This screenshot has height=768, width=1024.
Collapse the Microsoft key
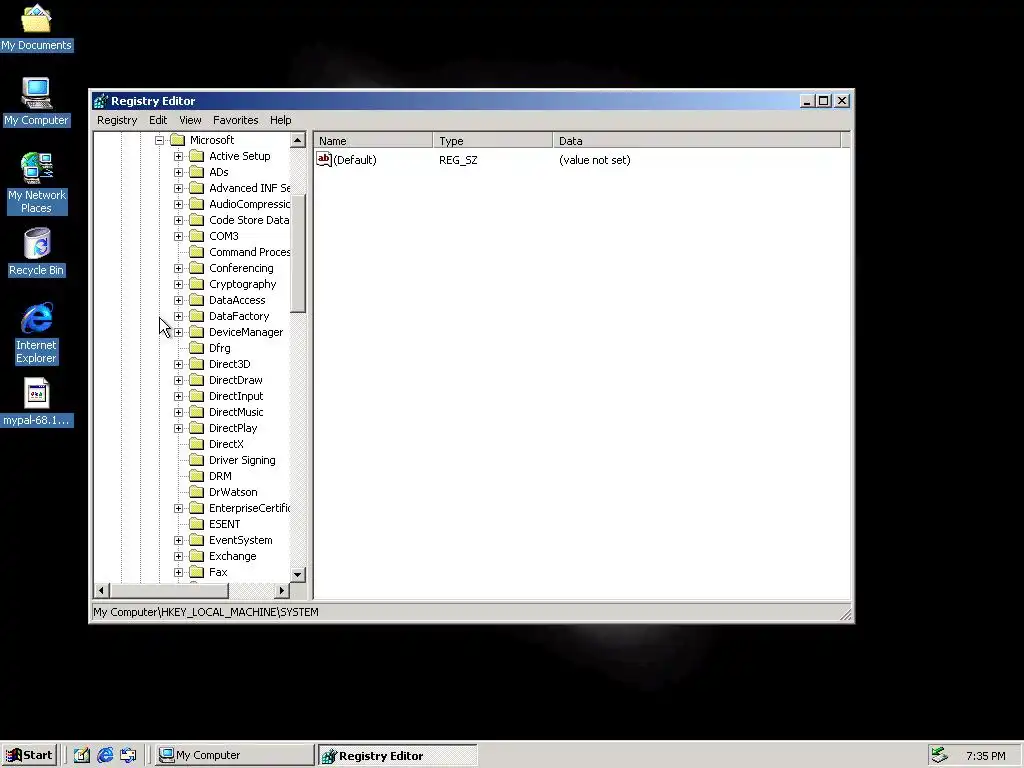pos(159,140)
